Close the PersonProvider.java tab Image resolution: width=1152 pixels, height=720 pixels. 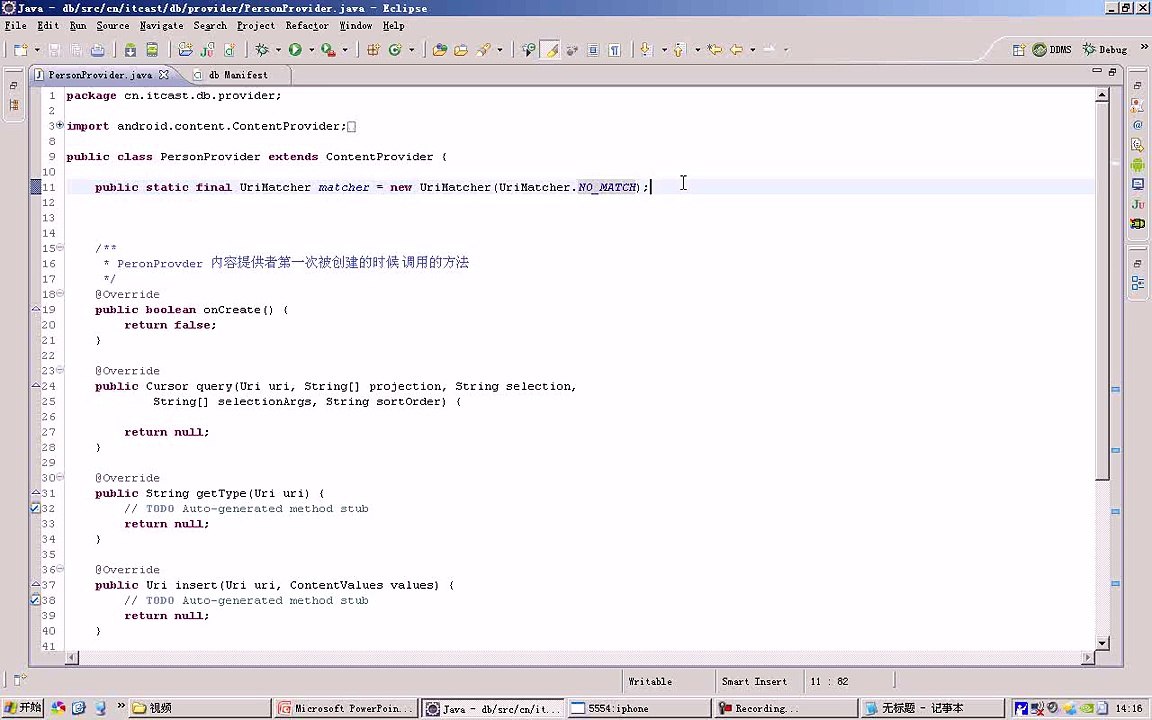[164, 74]
